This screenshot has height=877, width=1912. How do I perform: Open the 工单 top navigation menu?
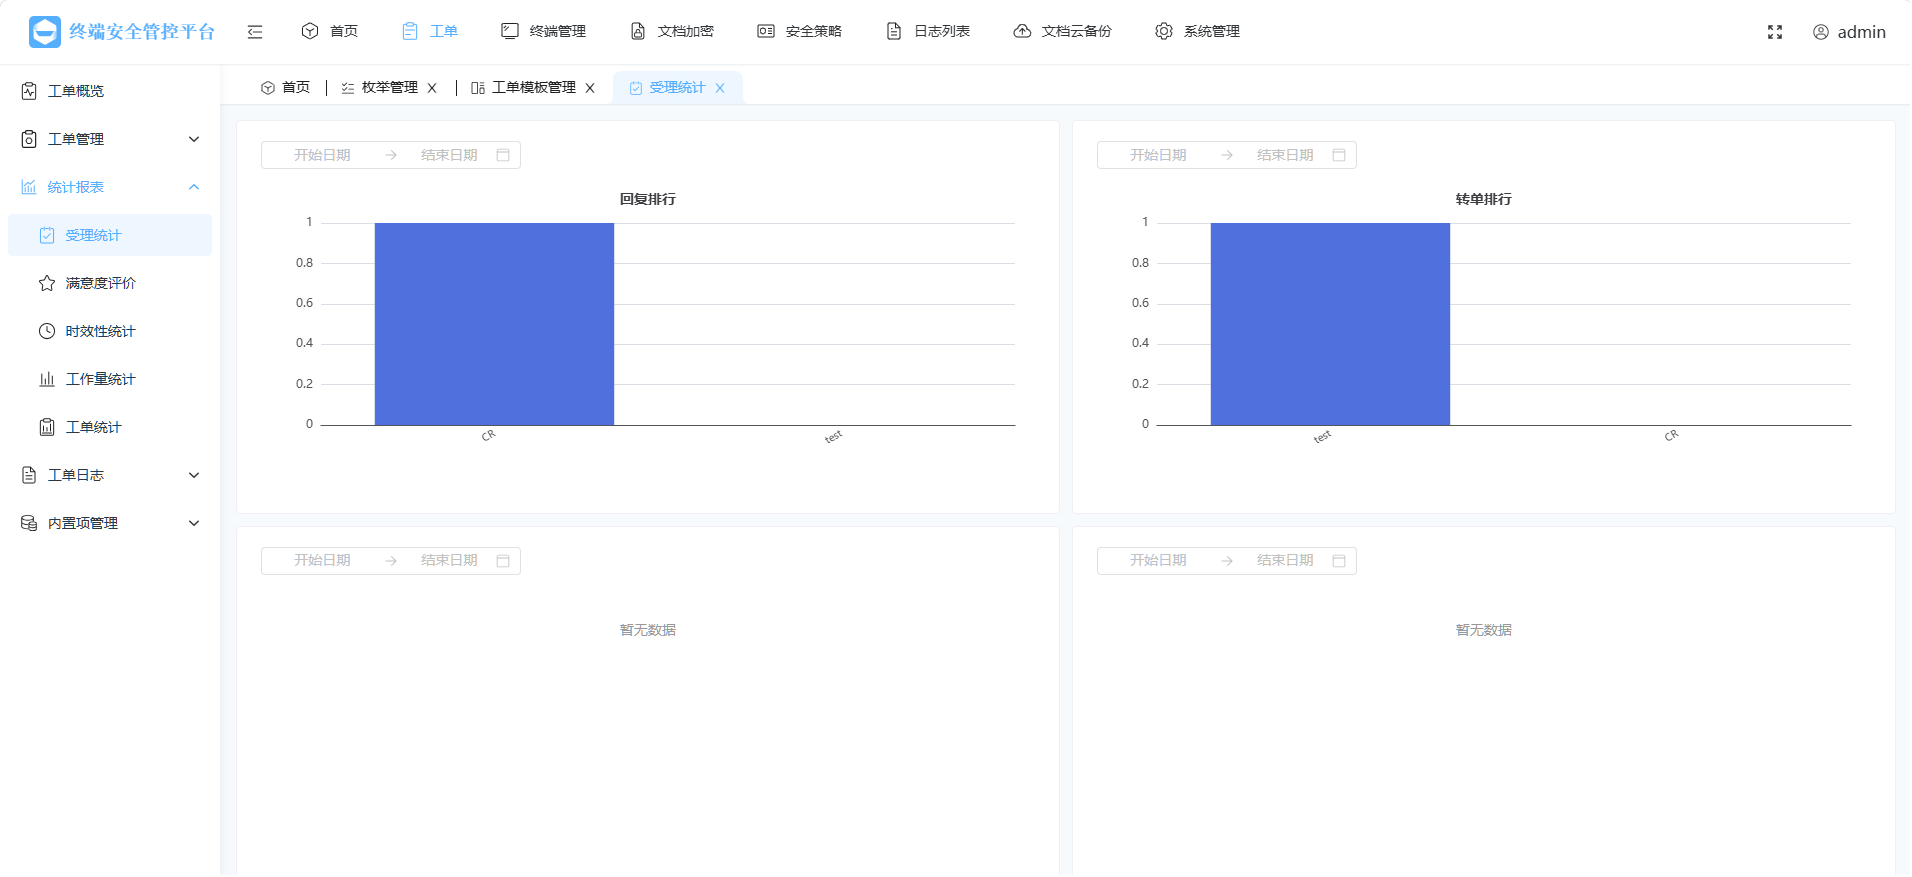click(430, 32)
